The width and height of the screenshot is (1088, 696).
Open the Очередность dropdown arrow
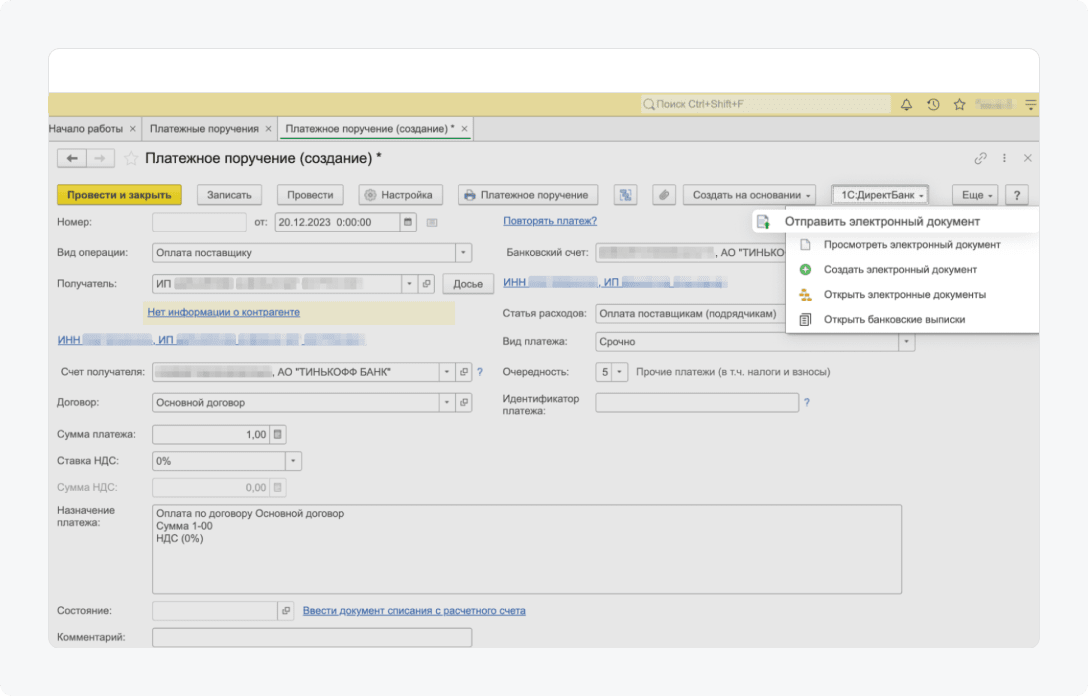click(620, 372)
